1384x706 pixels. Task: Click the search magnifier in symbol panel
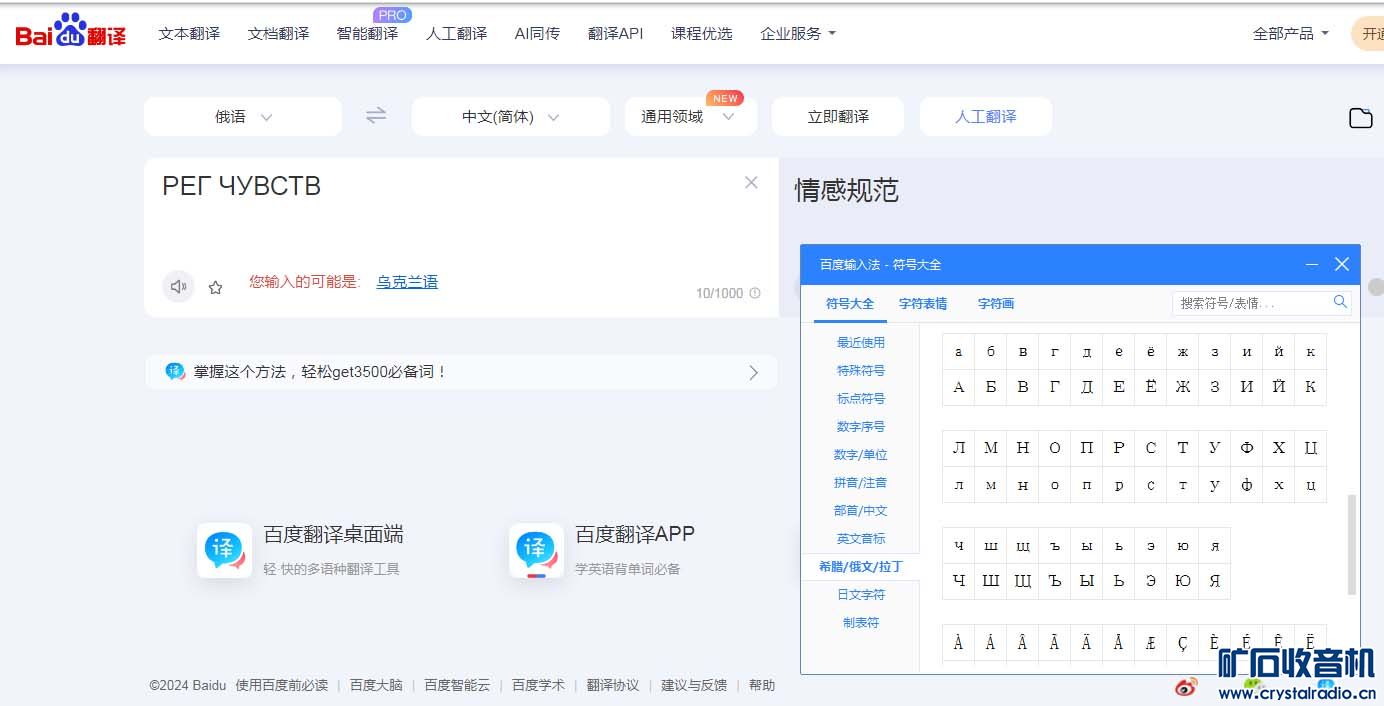pos(1340,302)
